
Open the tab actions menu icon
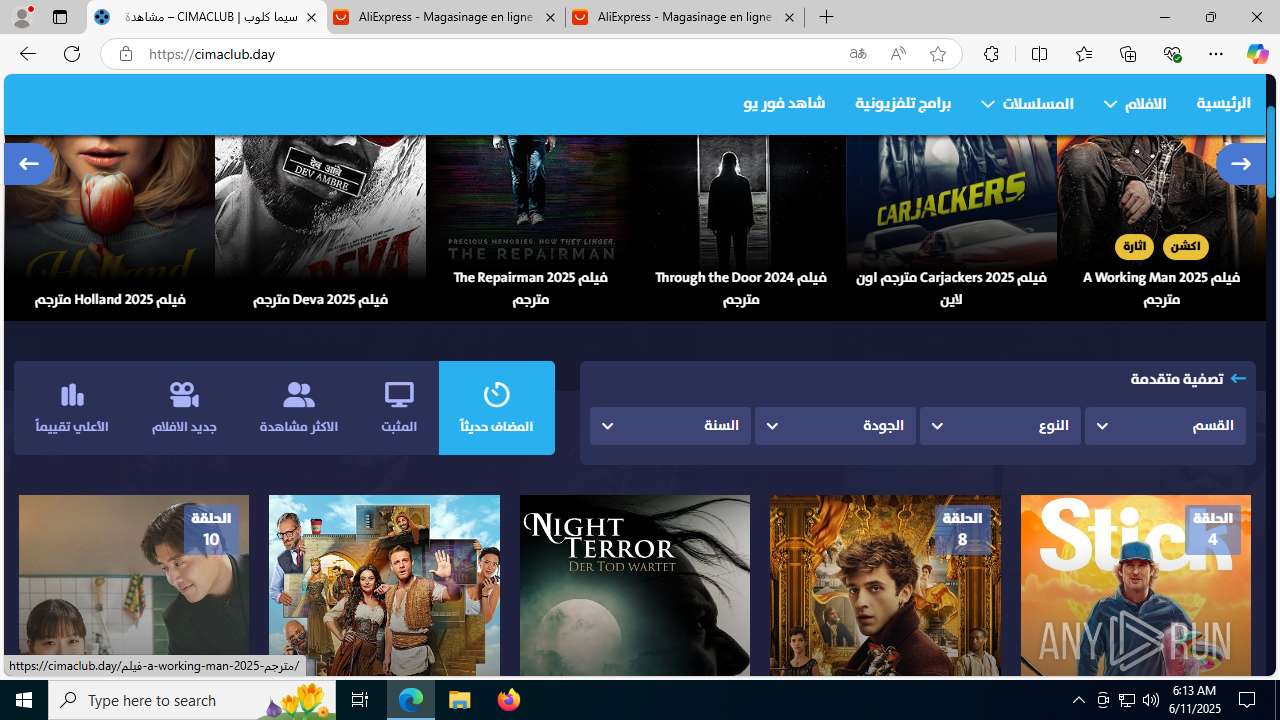pos(60,17)
